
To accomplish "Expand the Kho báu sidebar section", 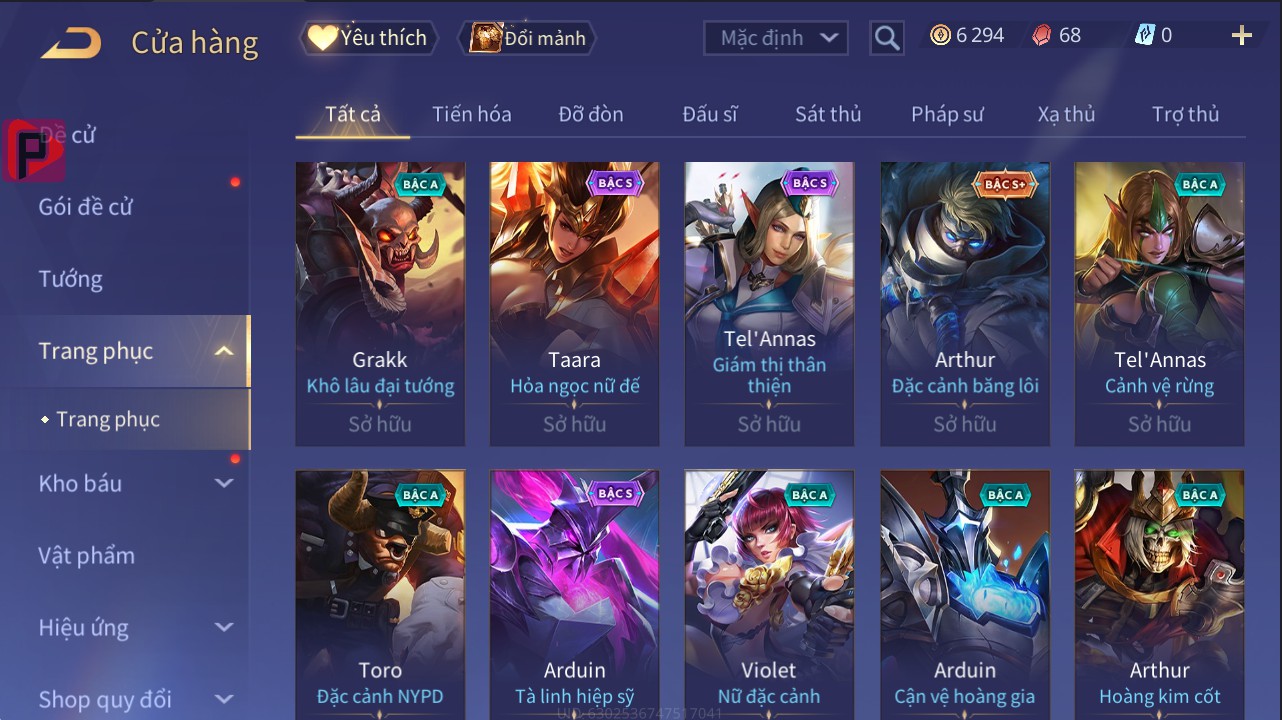I will pos(224,483).
